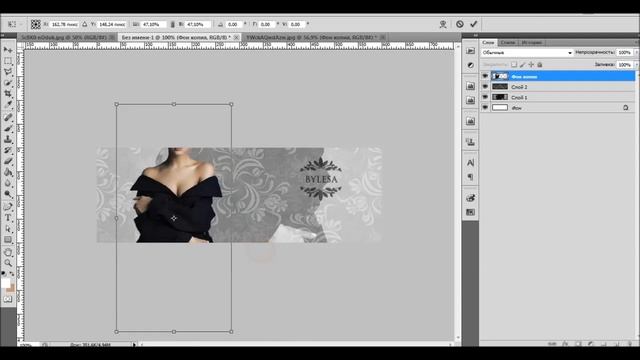Image resolution: width=640 pixels, height=360 pixels.
Task: Select the Crop tool
Action: pos(8,93)
